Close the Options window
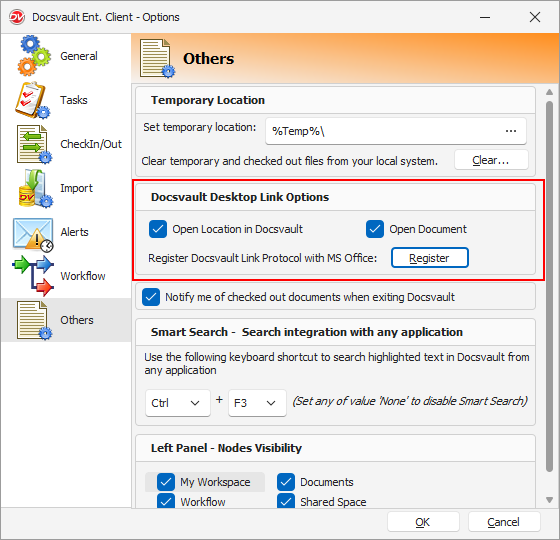This screenshot has width=560, height=540. tap(535, 17)
